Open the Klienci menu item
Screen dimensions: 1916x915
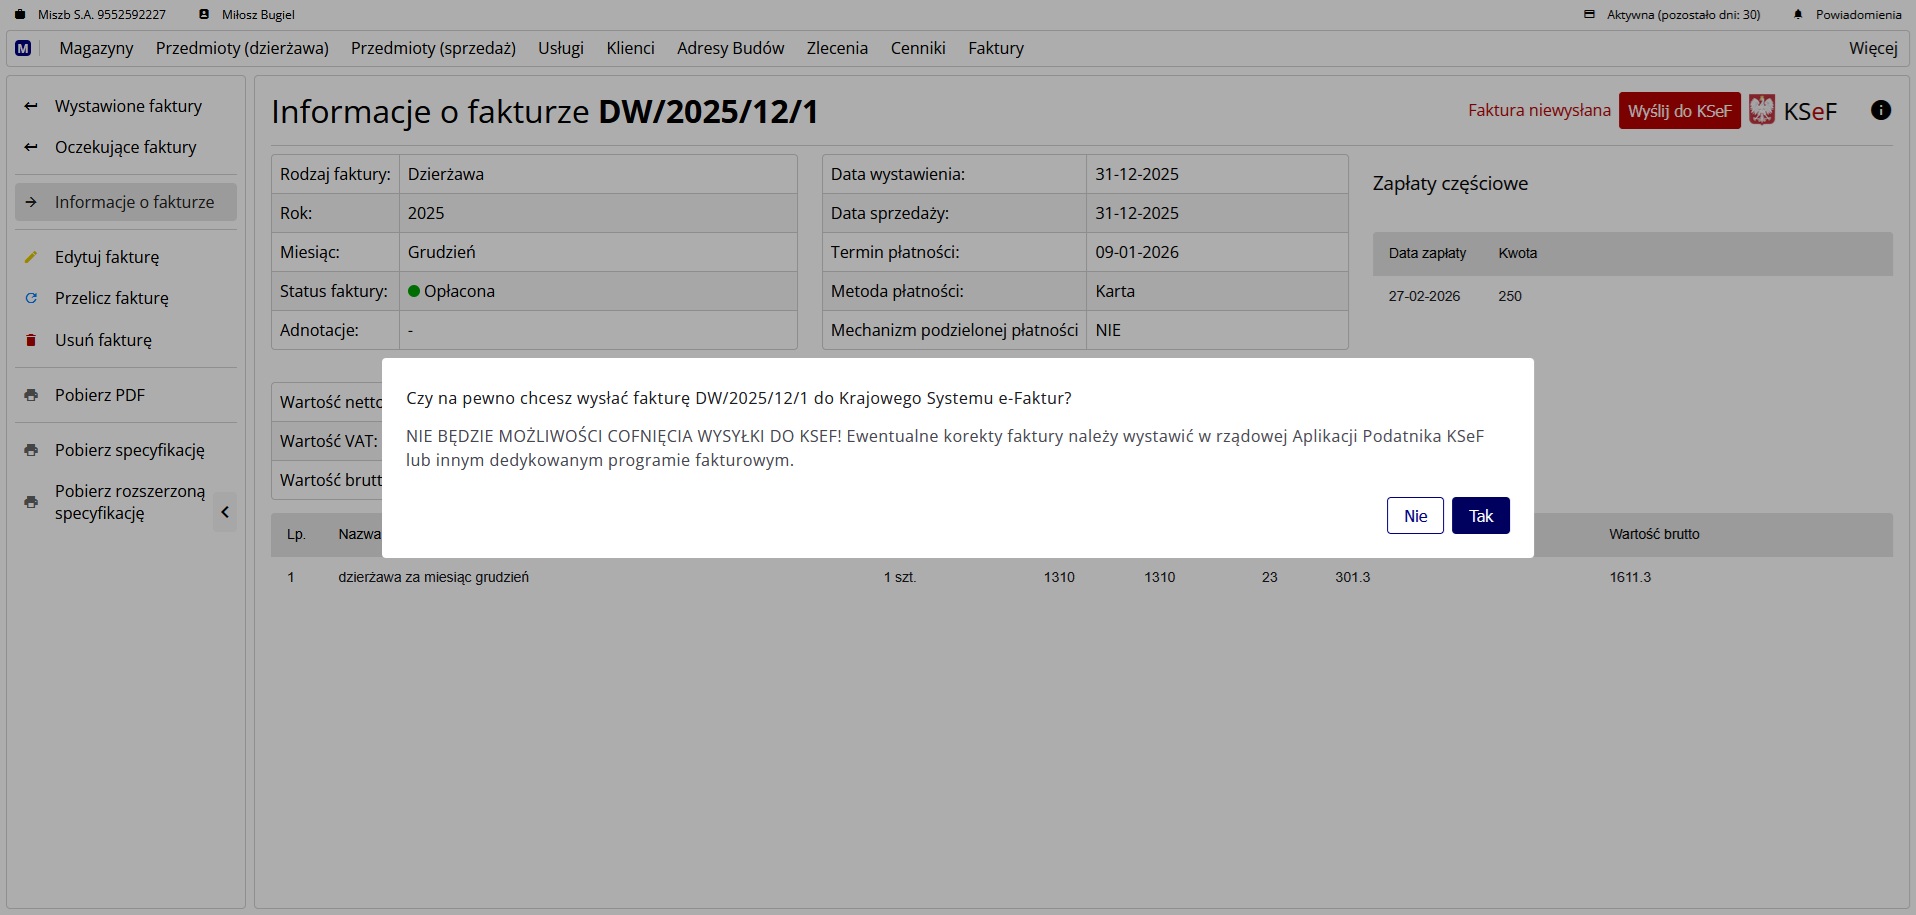point(630,48)
